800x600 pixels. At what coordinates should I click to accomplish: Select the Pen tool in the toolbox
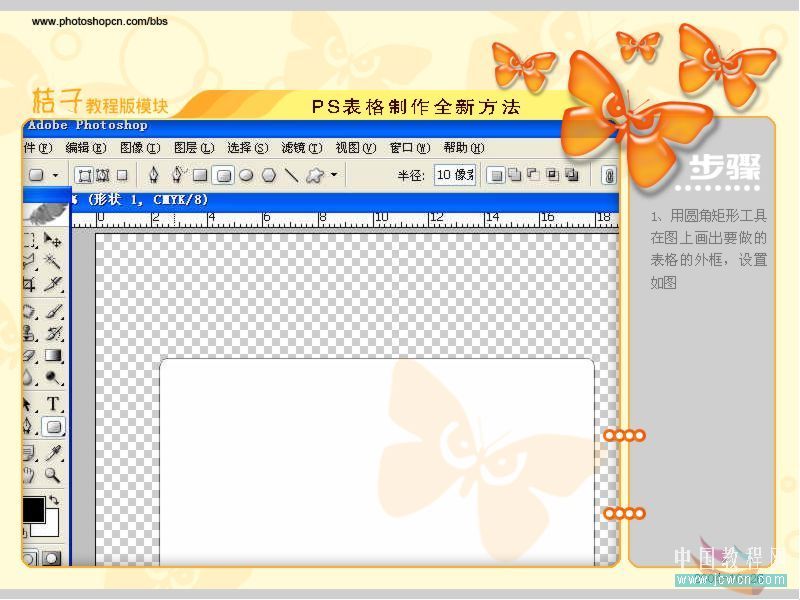point(29,427)
